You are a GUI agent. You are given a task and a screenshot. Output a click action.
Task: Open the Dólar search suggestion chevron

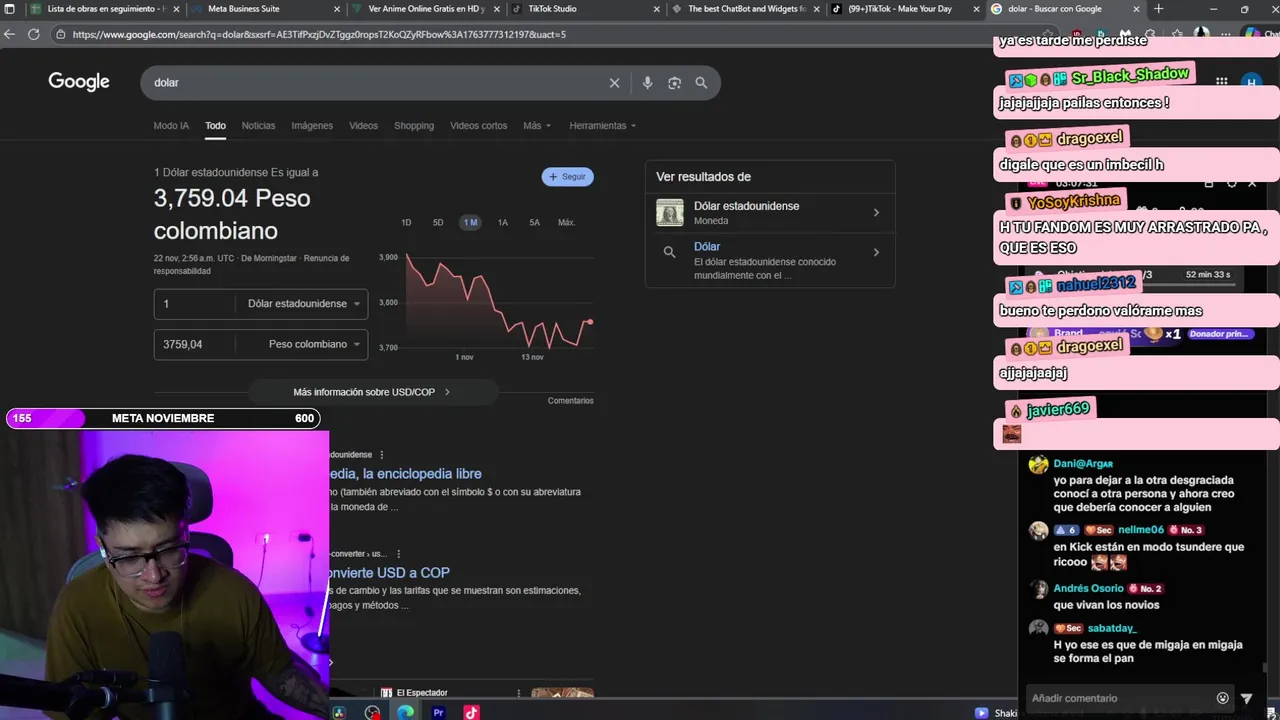coord(876,252)
